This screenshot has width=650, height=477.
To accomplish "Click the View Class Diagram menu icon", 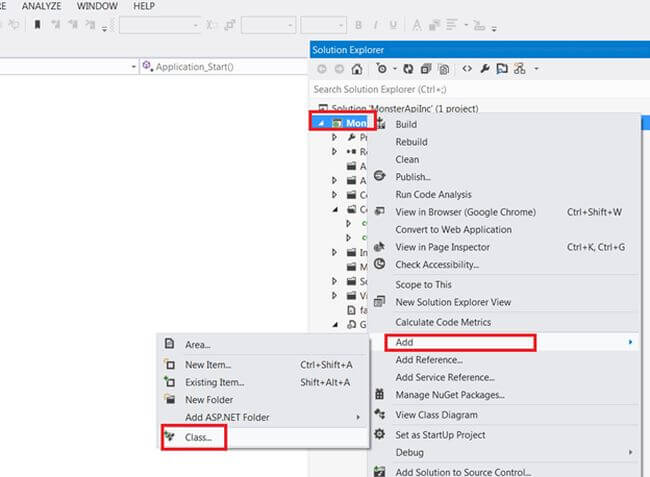I will (x=380, y=414).
